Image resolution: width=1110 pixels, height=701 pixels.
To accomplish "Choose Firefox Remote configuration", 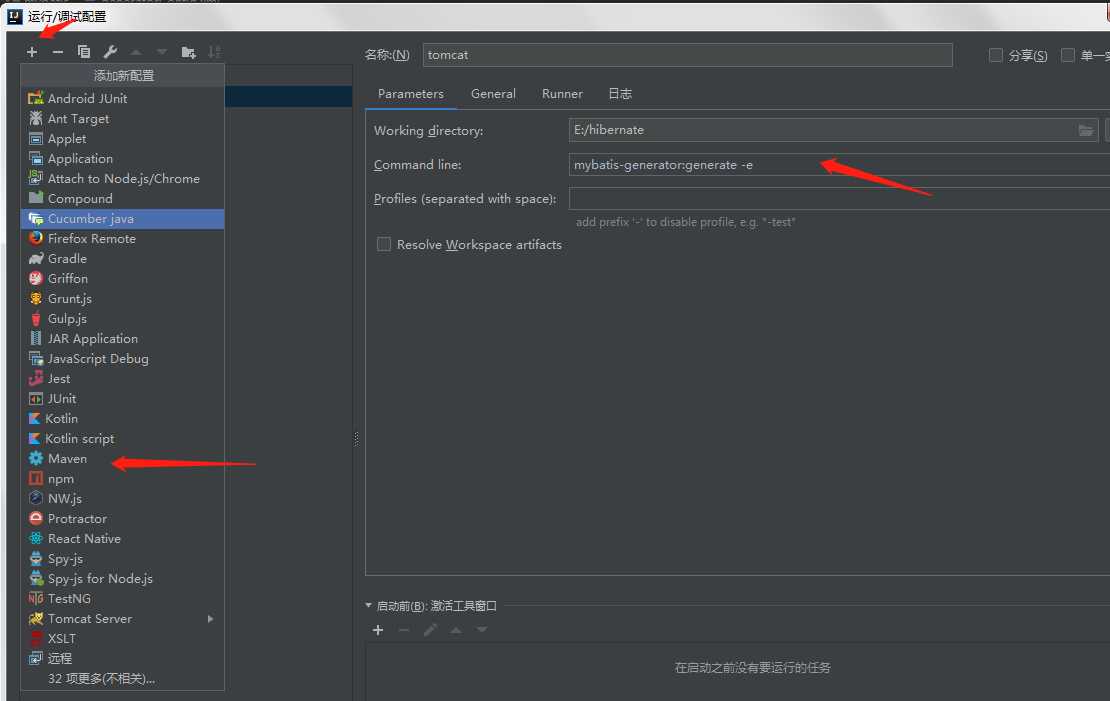I will click(122, 239).
